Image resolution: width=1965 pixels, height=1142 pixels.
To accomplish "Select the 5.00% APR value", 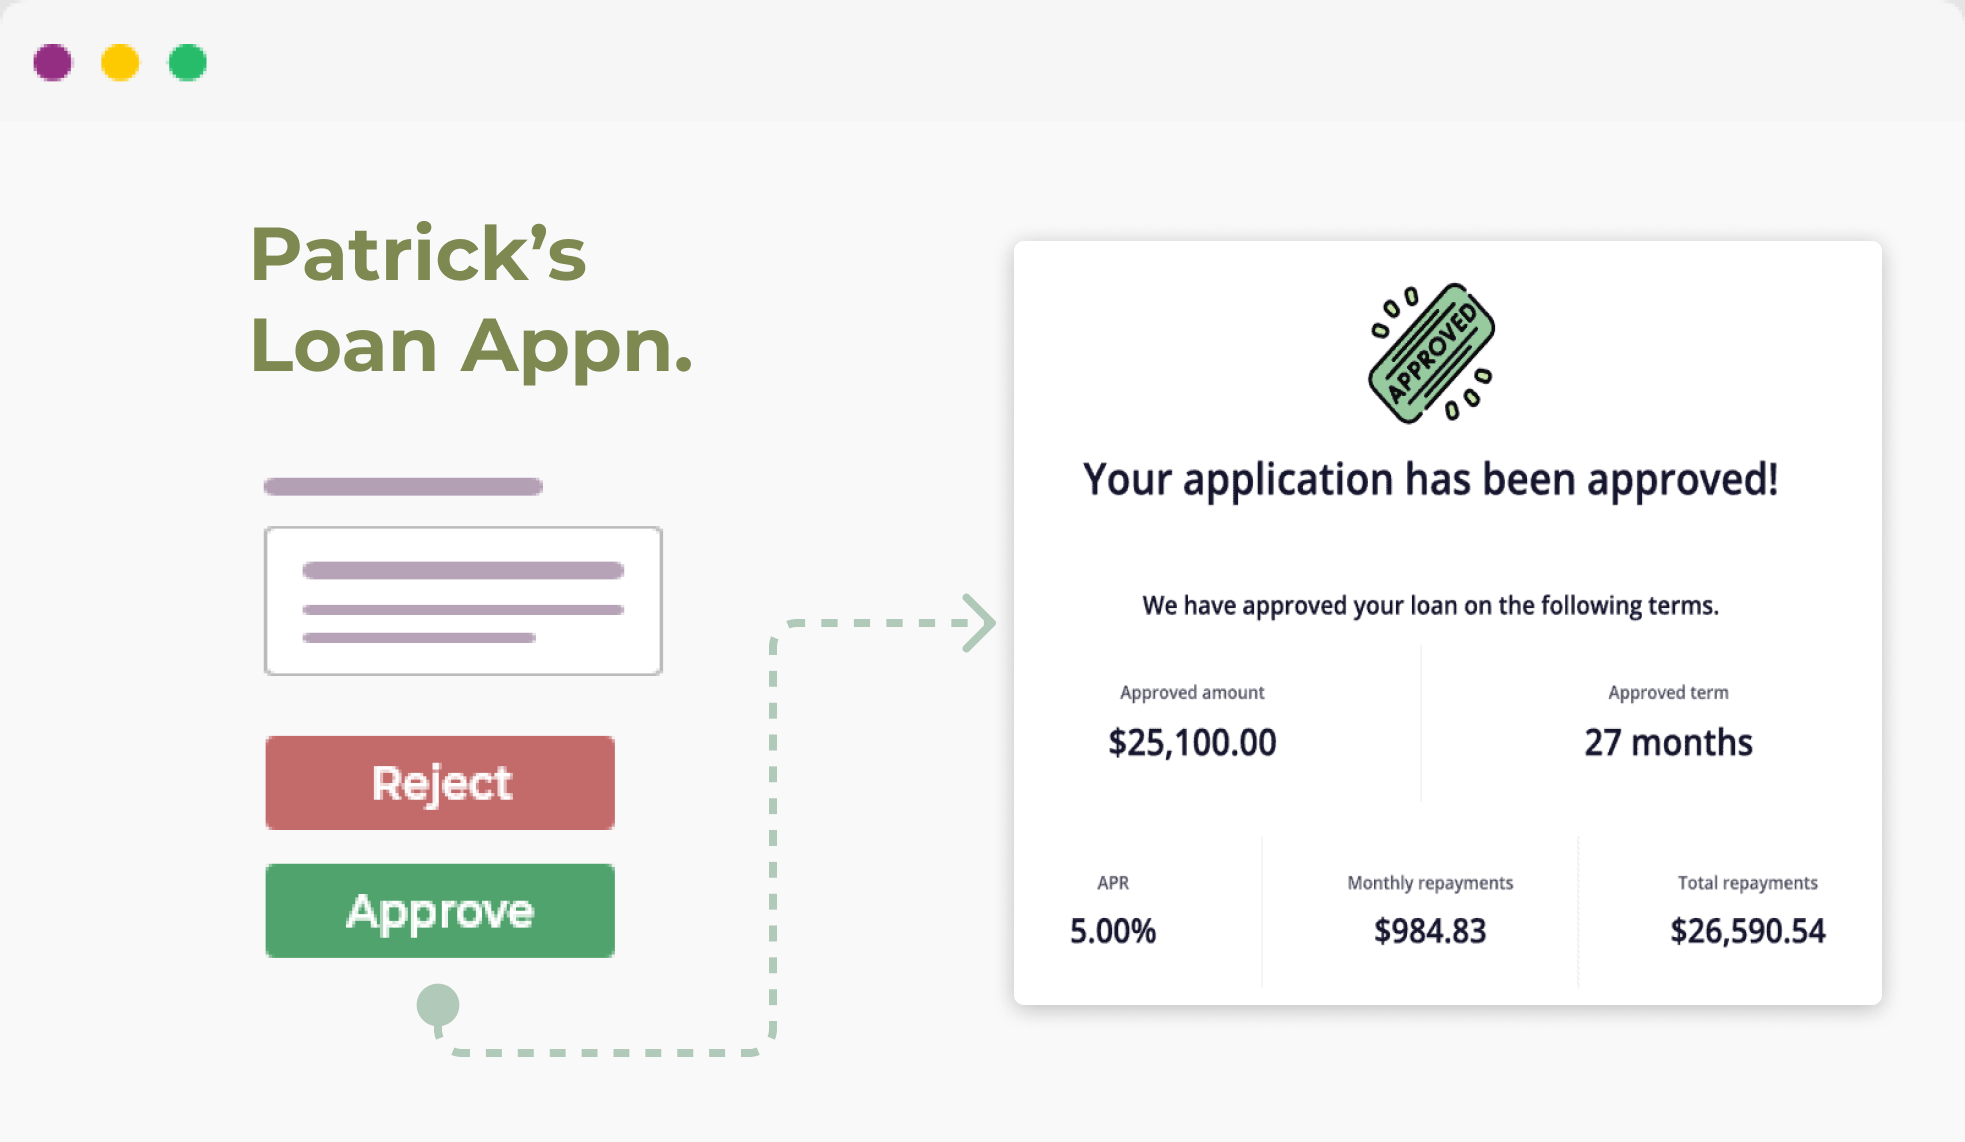I will (1112, 932).
